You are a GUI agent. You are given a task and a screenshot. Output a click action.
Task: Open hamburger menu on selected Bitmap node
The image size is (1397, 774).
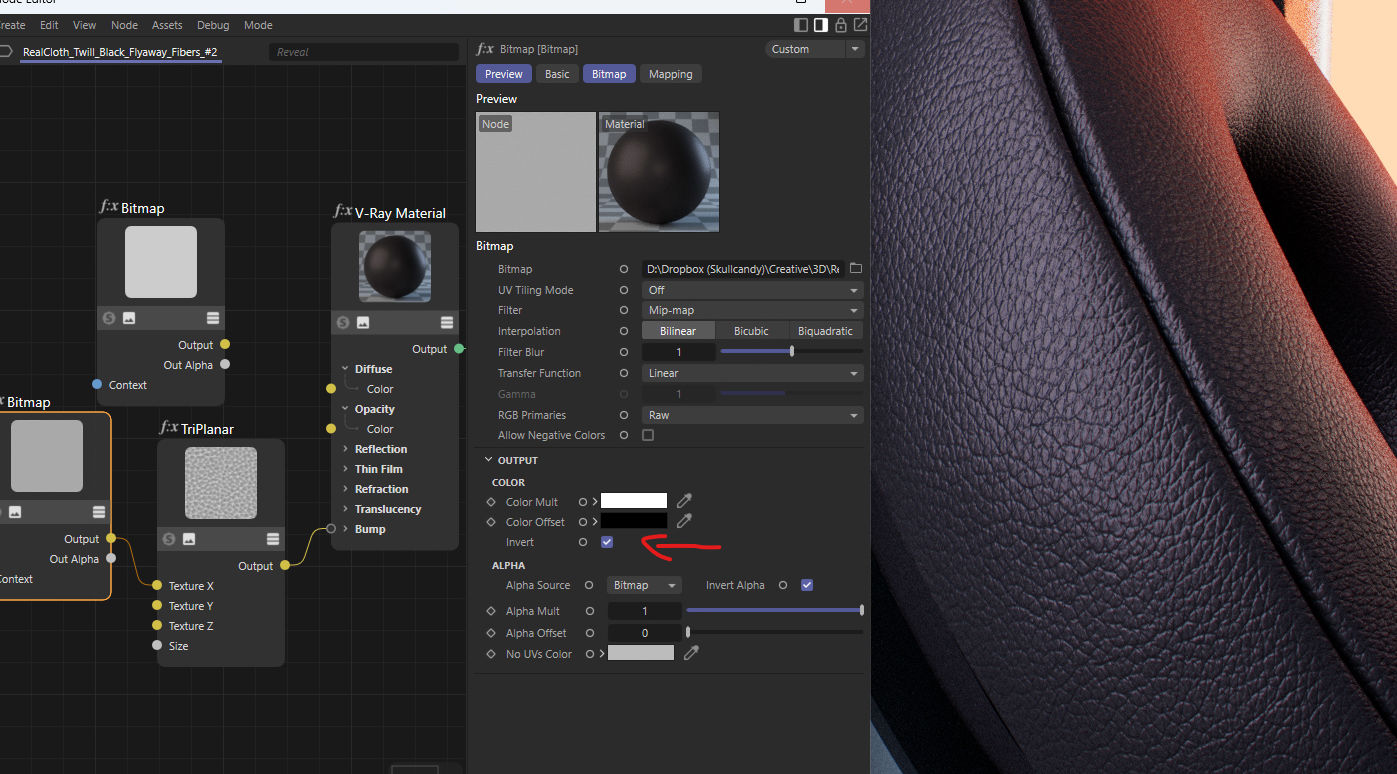[x=99, y=512]
